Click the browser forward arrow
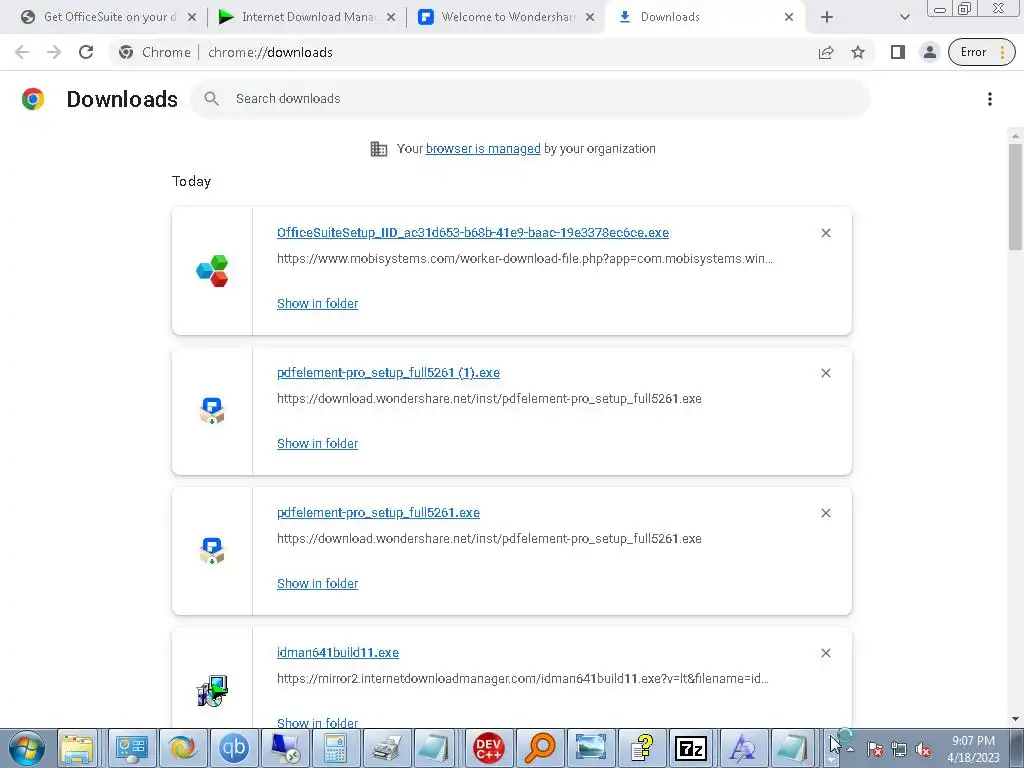 [x=54, y=52]
